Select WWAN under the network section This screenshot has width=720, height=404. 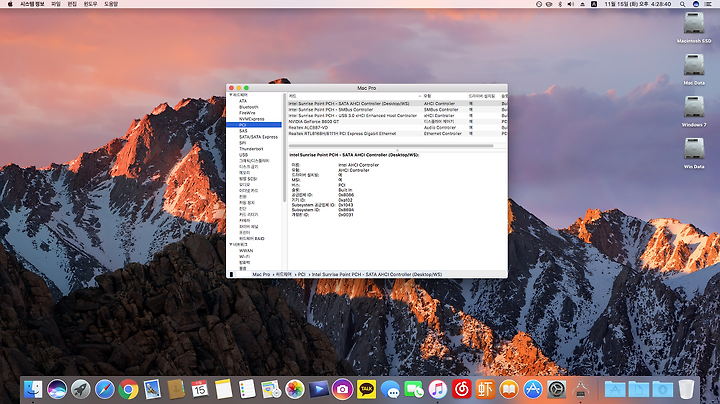(246, 251)
